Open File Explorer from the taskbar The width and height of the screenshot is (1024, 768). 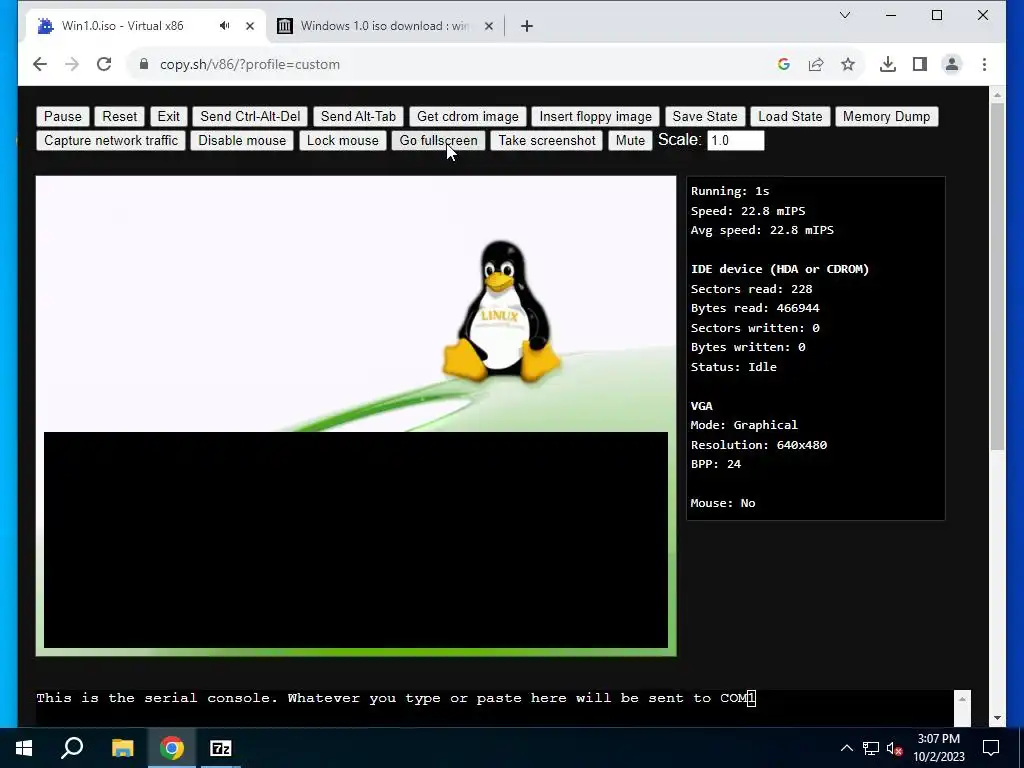pos(122,748)
